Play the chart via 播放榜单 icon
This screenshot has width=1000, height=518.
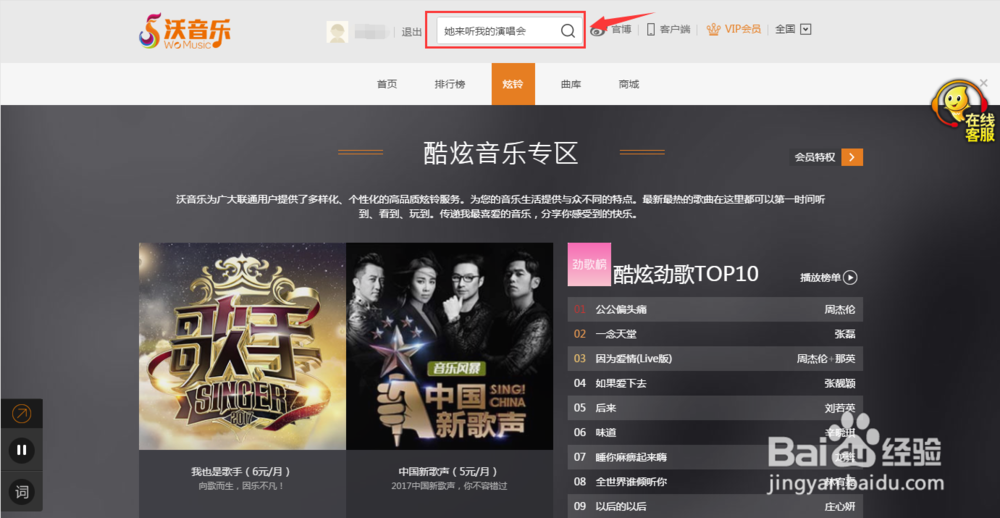pyautogui.click(x=850, y=278)
